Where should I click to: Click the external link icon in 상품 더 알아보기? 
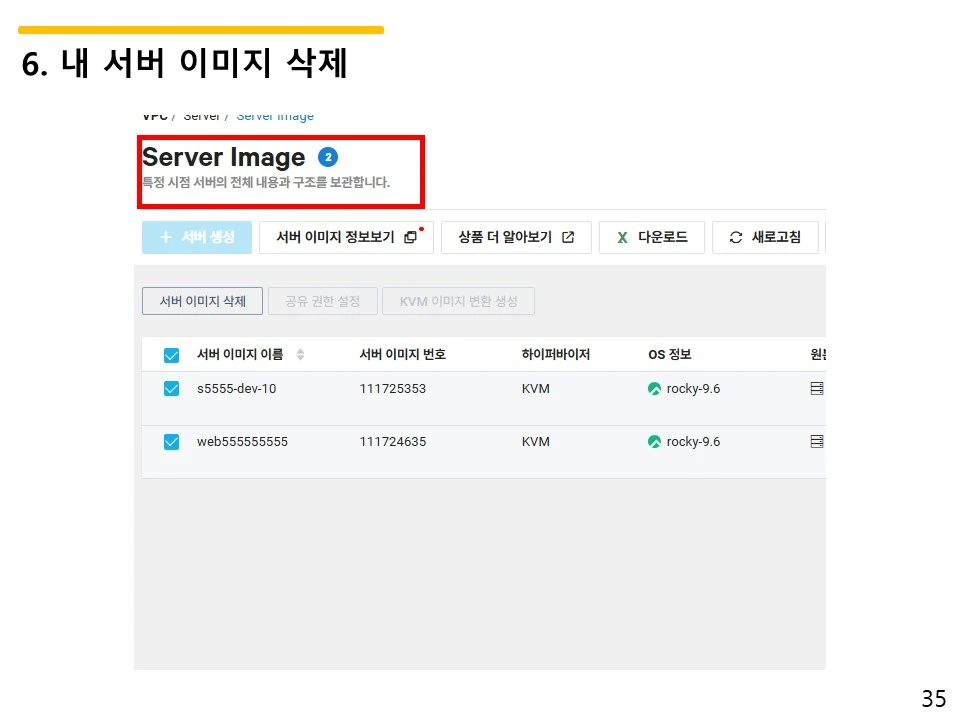click(x=569, y=237)
